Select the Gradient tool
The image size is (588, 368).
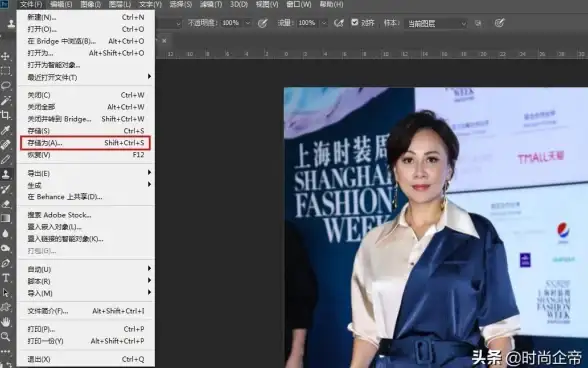[x=6, y=219]
